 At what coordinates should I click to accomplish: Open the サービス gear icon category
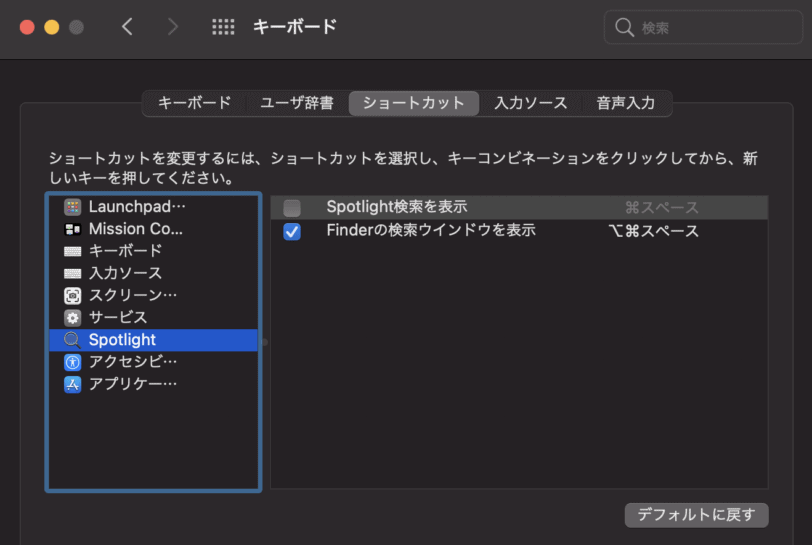point(72,318)
